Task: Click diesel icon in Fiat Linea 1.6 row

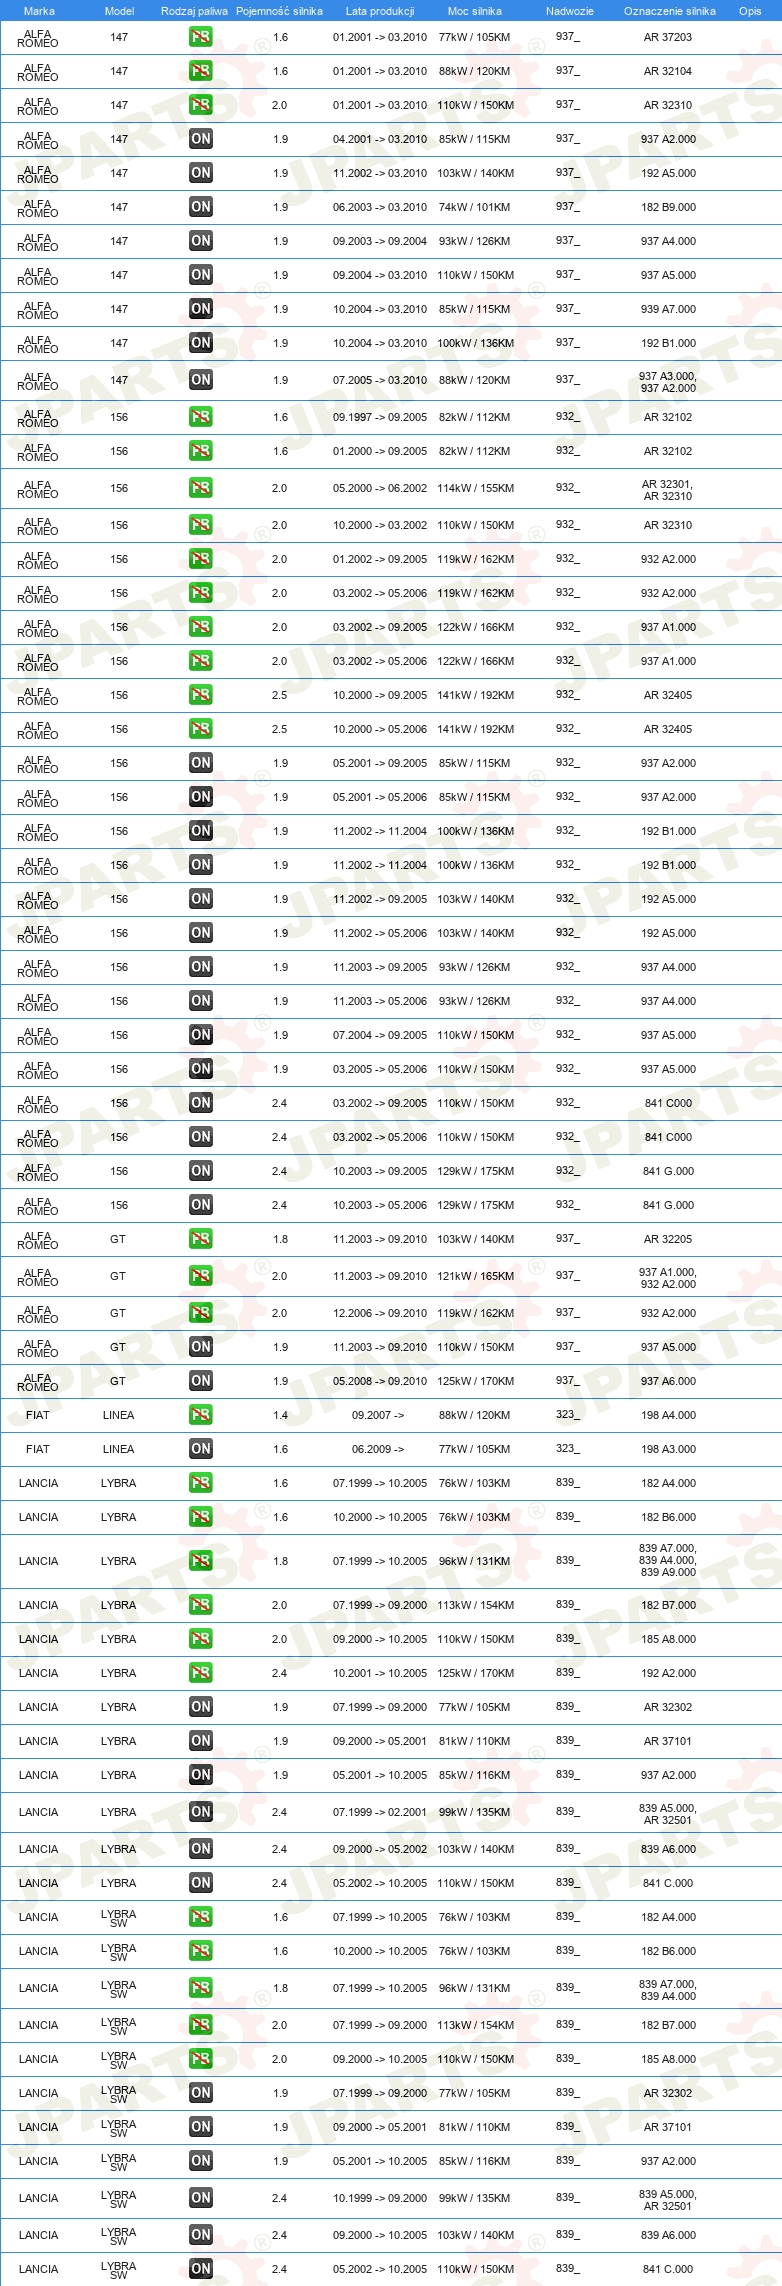Action: tap(201, 1449)
